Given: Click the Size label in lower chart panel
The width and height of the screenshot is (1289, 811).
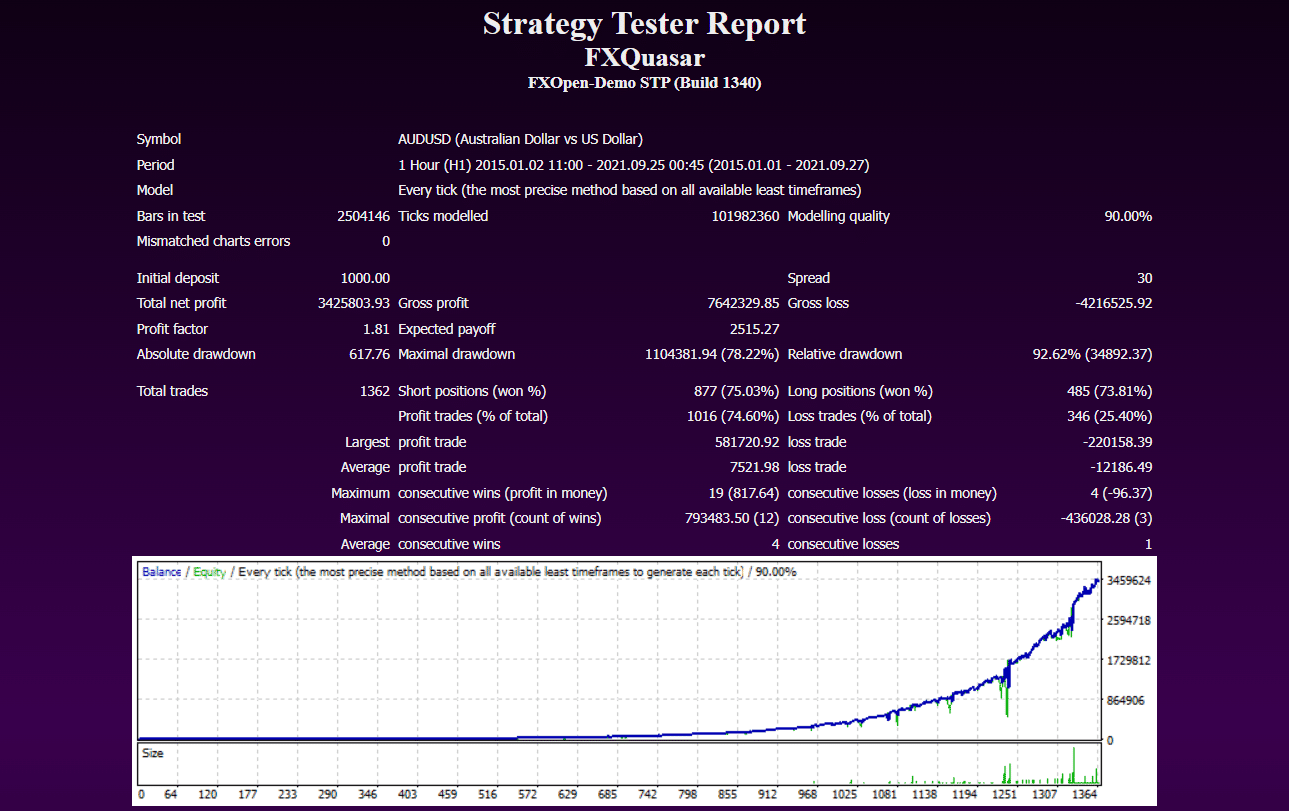Looking at the screenshot, I should pos(153,753).
